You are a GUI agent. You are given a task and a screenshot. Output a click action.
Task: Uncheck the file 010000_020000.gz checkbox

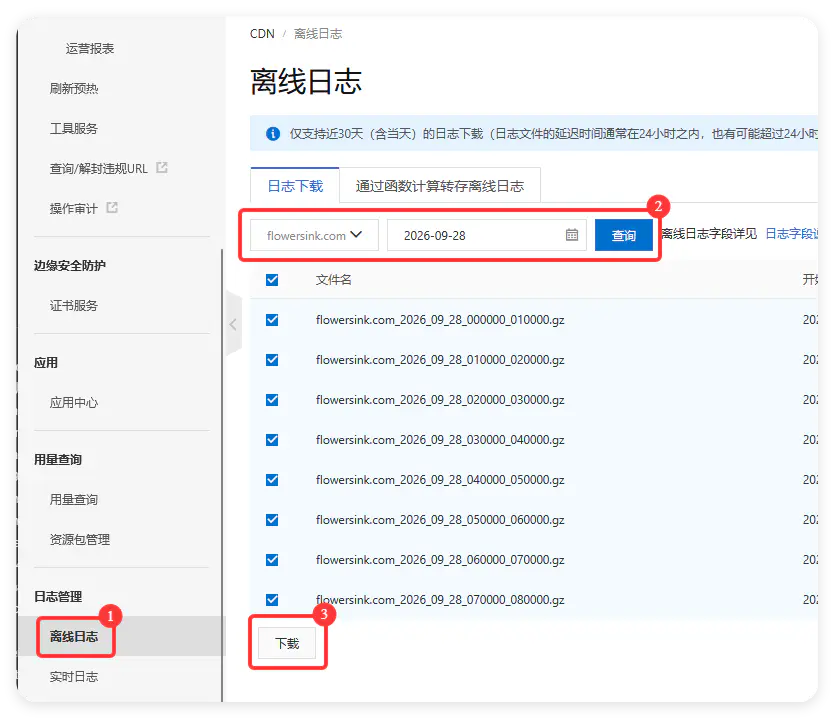272,360
